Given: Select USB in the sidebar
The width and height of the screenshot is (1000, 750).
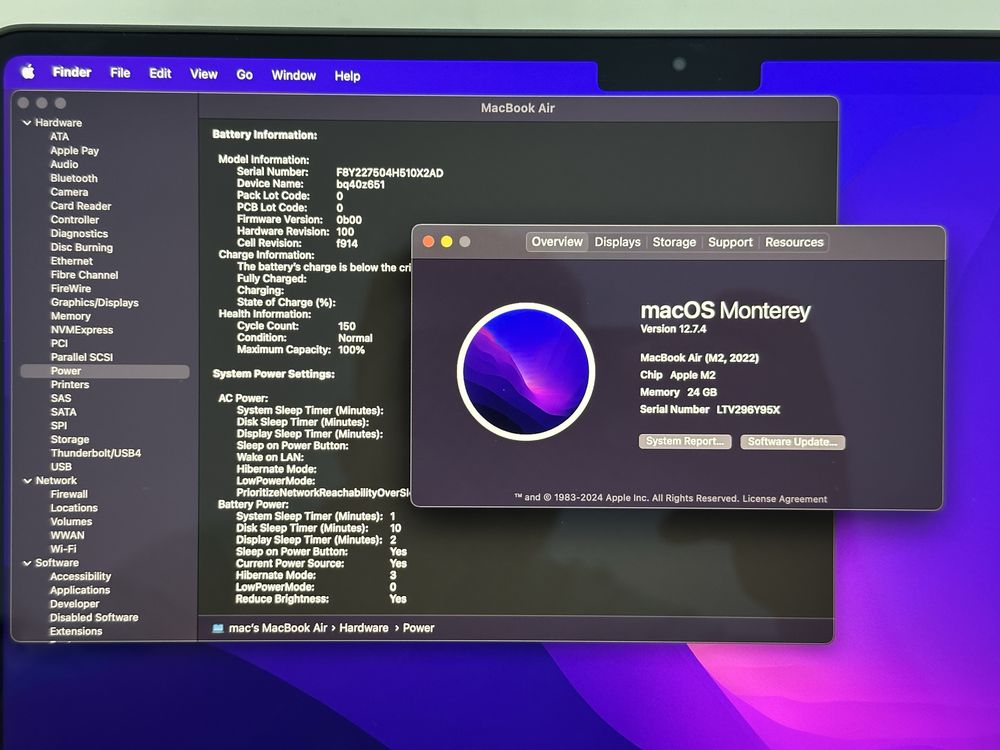Looking at the screenshot, I should 61,467.
